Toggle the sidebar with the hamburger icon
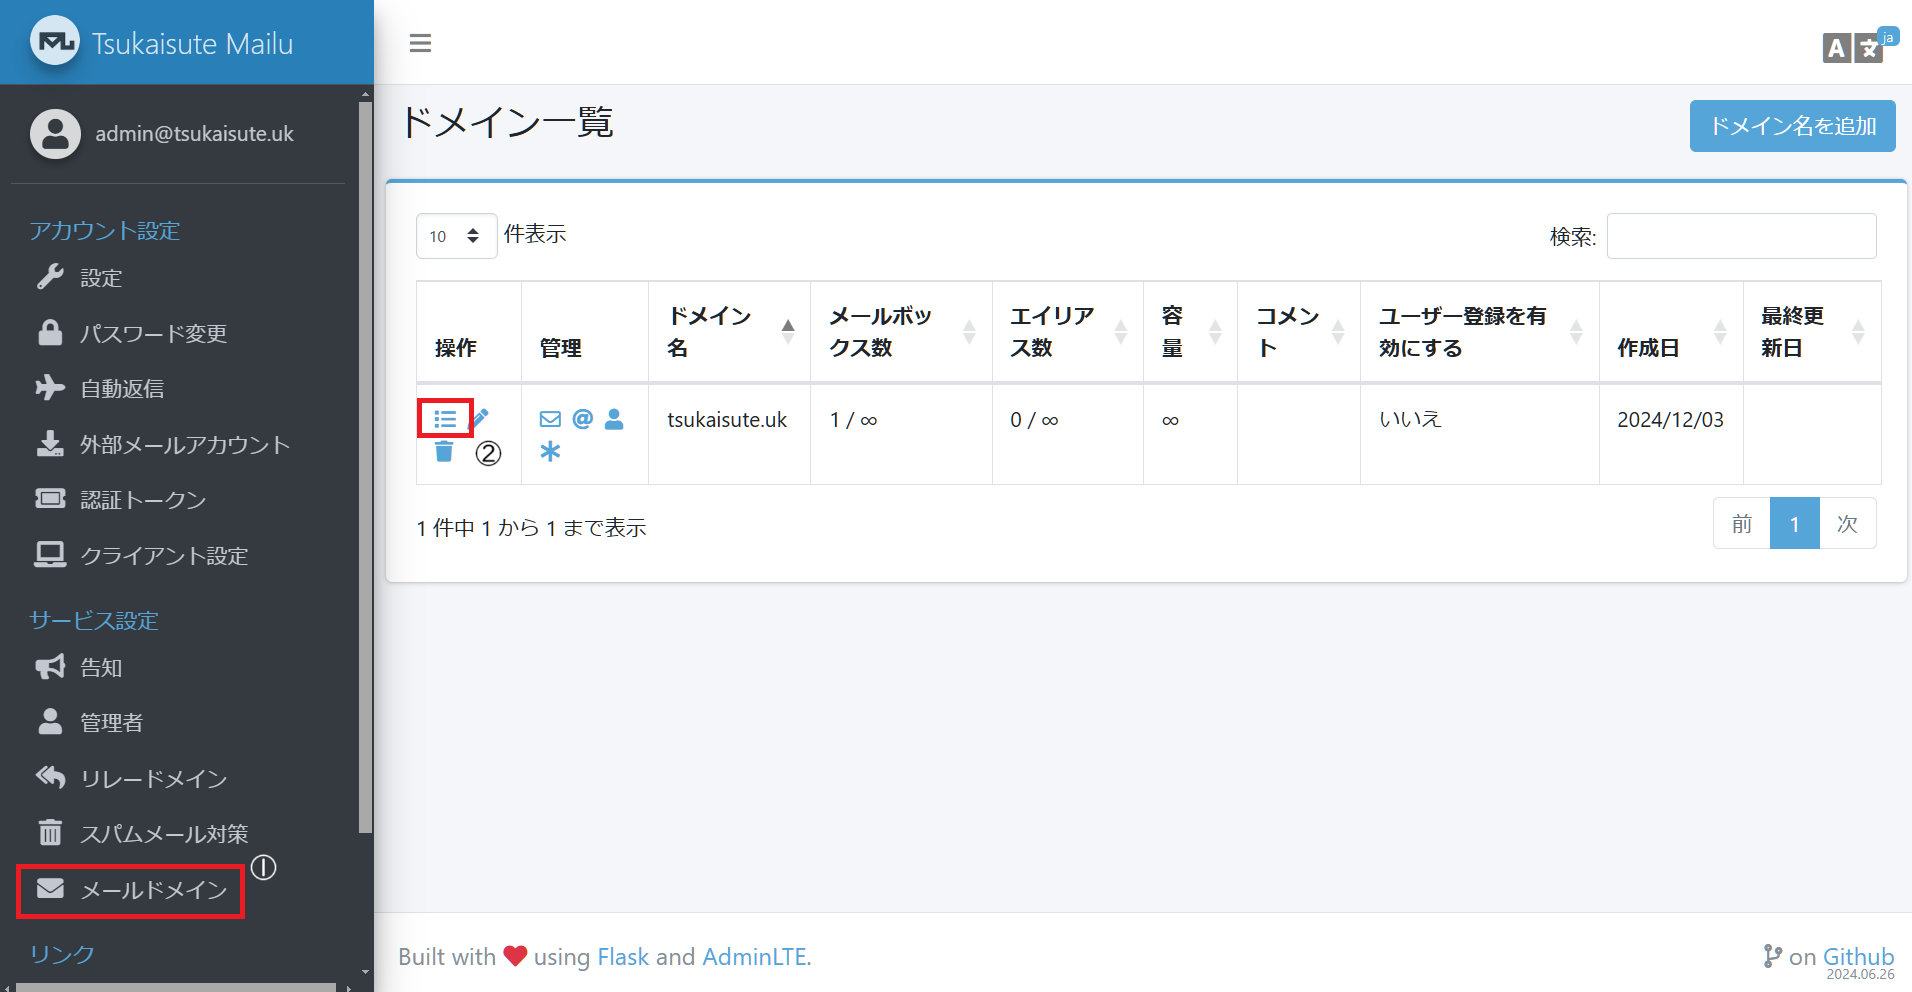This screenshot has height=992, width=1912. click(x=420, y=43)
